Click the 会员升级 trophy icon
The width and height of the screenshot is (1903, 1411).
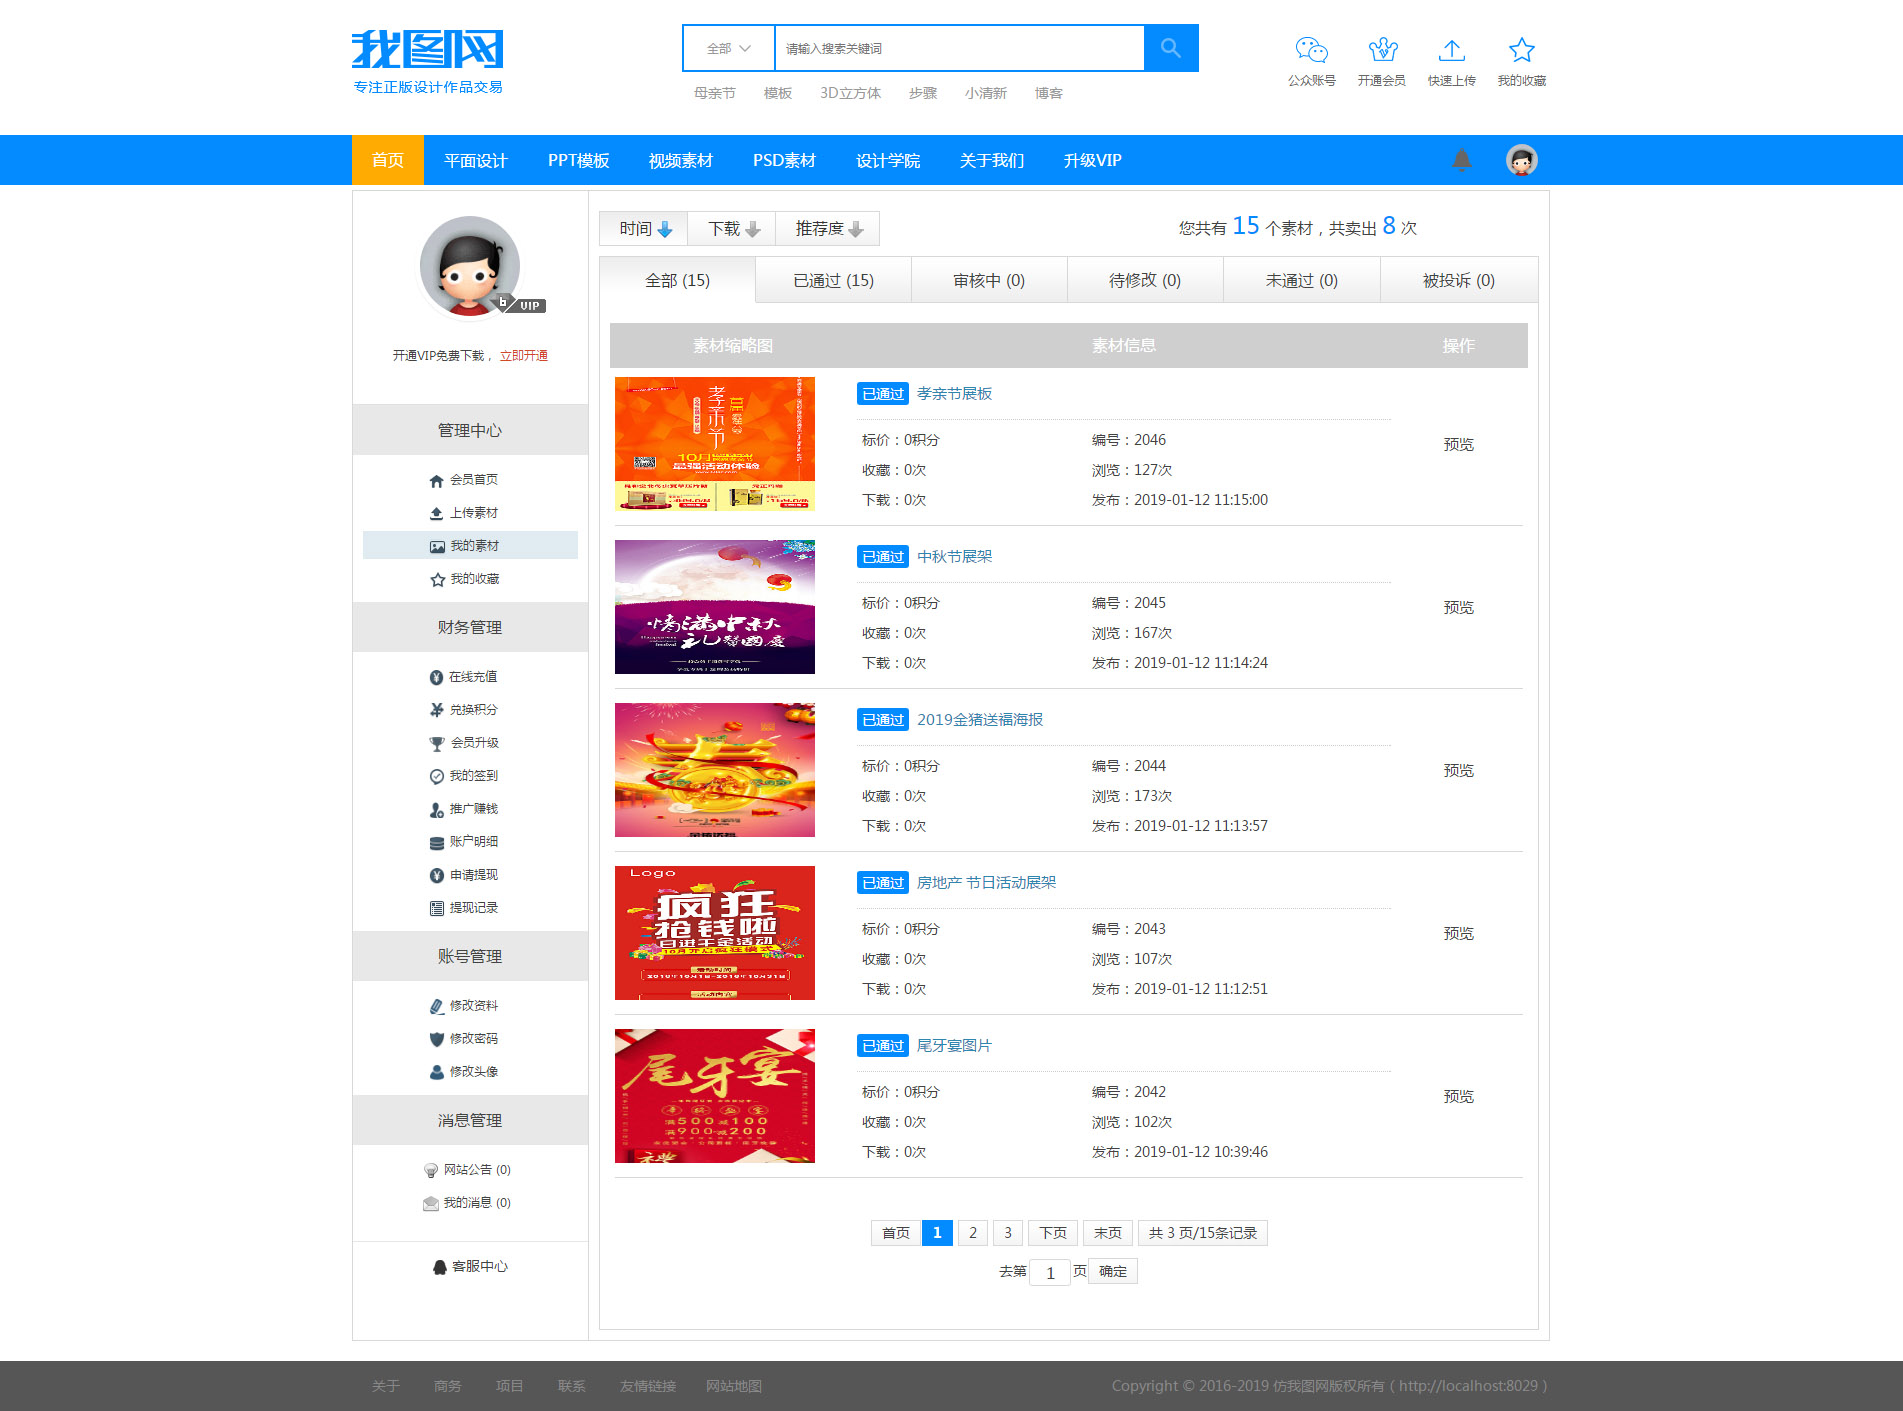tap(437, 743)
